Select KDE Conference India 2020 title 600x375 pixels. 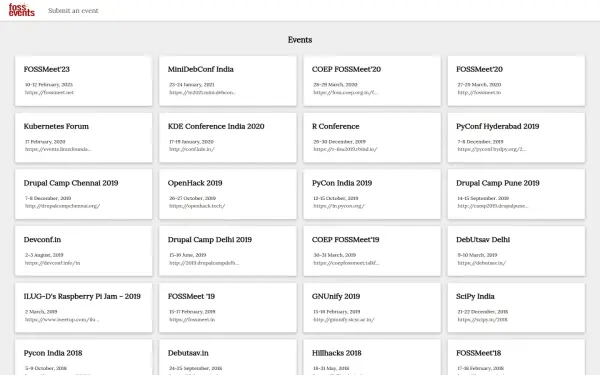pyautogui.click(x=216, y=126)
